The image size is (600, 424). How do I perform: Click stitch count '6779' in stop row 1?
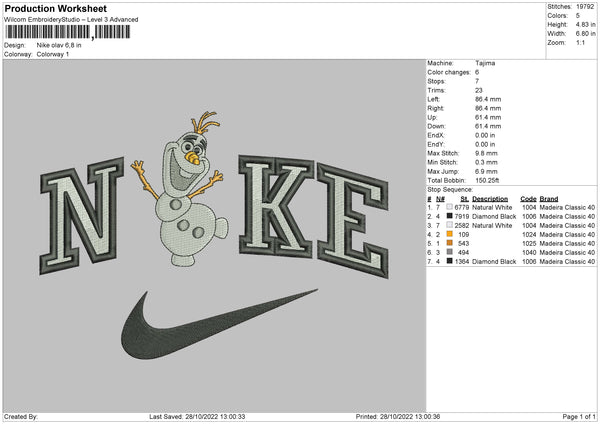(x=462, y=207)
